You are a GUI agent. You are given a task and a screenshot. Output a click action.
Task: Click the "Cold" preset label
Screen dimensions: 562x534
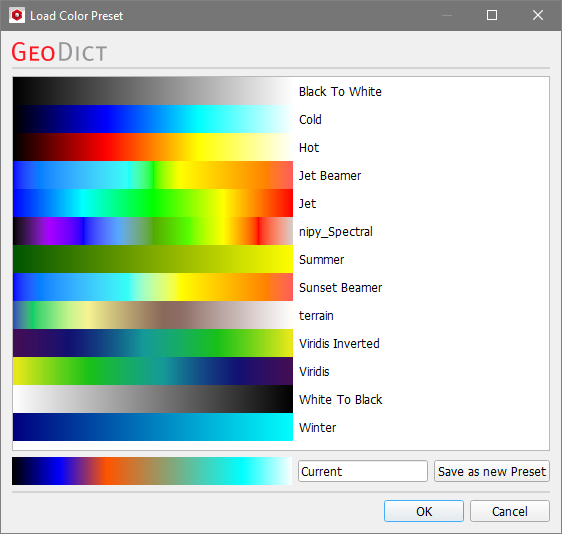(x=310, y=120)
